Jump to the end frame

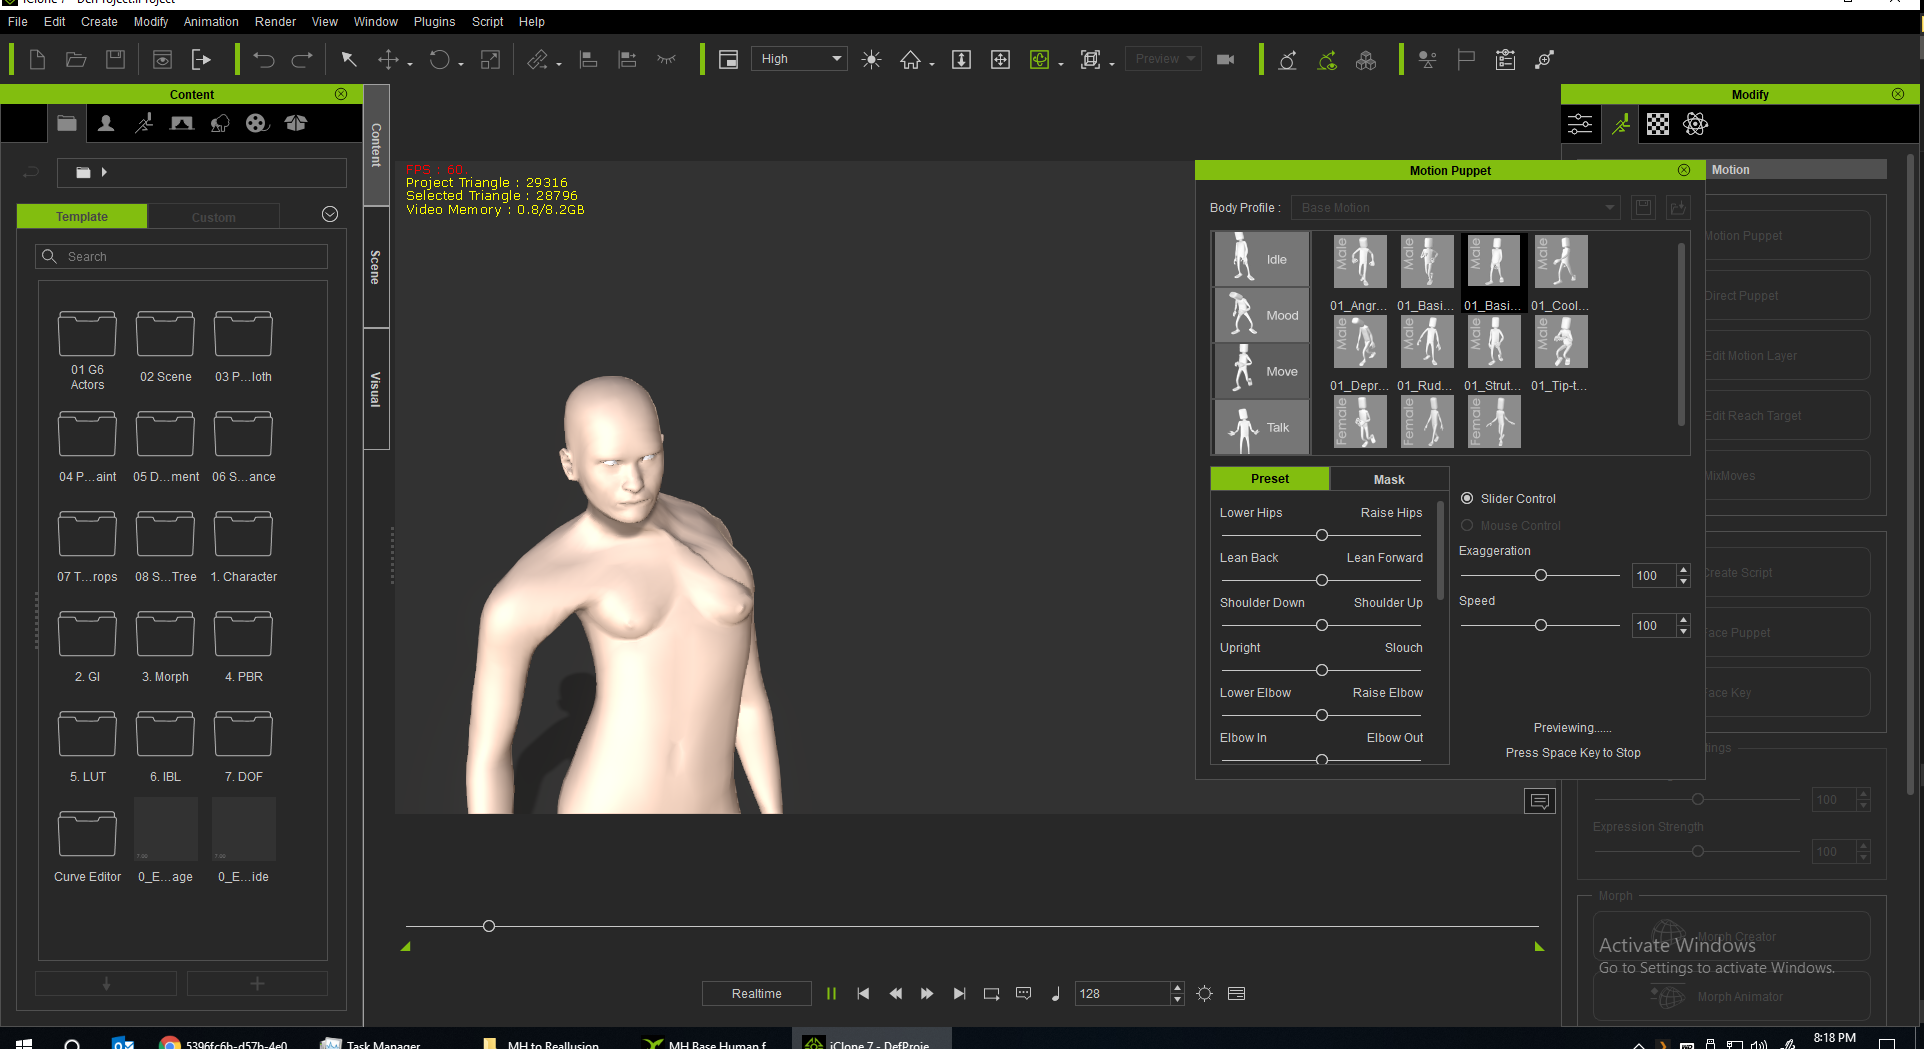click(959, 994)
